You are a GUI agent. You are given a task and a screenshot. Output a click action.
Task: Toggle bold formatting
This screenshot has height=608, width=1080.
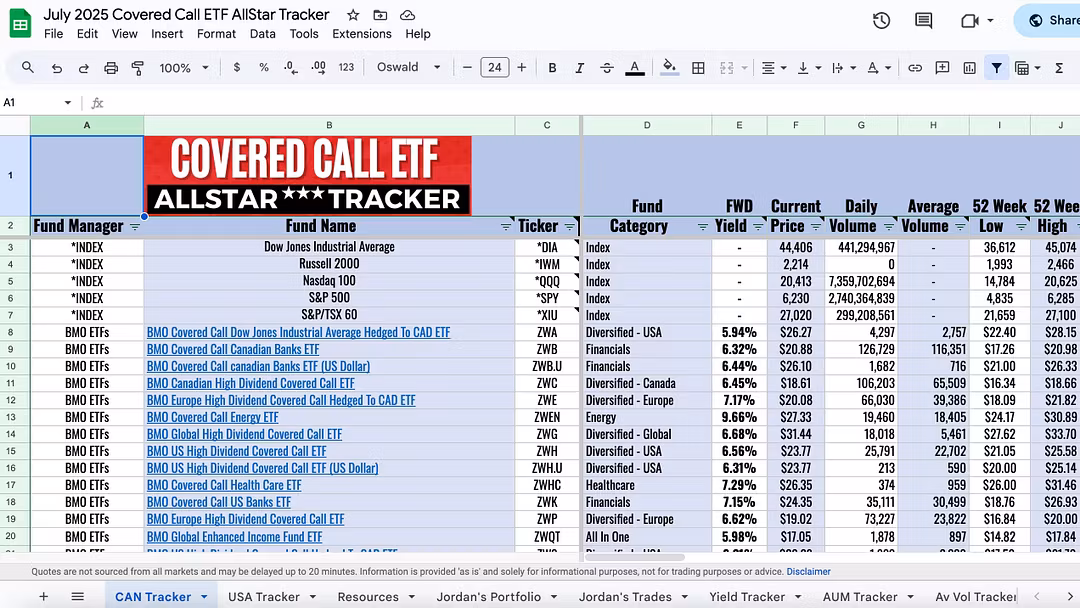pos(552,67)
